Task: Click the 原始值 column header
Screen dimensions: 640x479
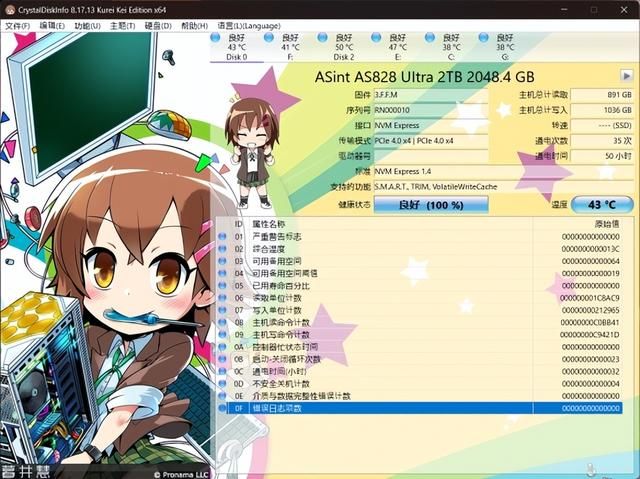Action: coord(578,224)
